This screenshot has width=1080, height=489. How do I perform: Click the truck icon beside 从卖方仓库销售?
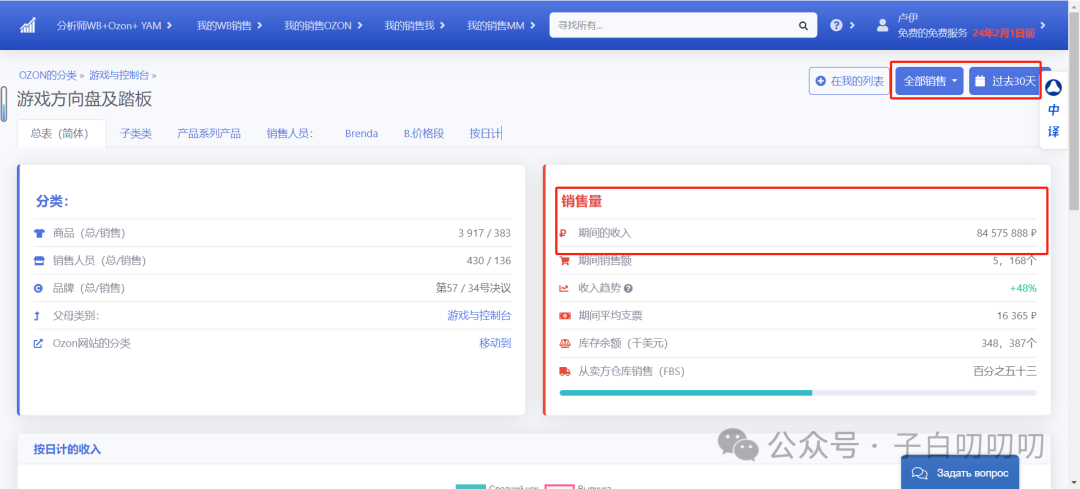[x=565, y=371]
